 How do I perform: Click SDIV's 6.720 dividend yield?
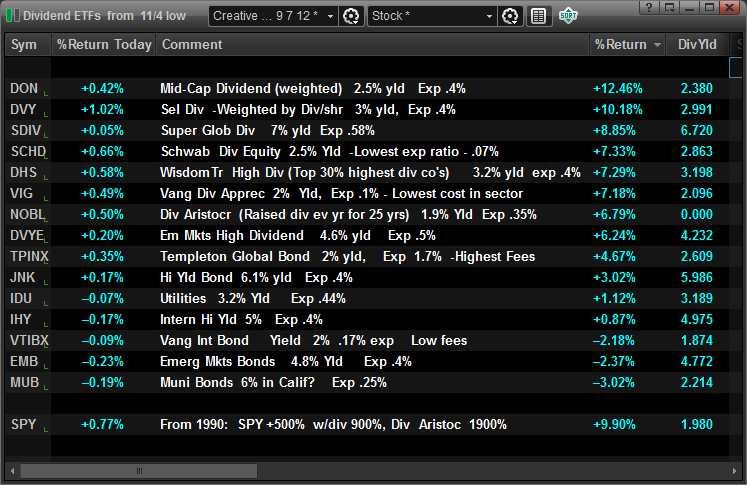coord(697,131)
